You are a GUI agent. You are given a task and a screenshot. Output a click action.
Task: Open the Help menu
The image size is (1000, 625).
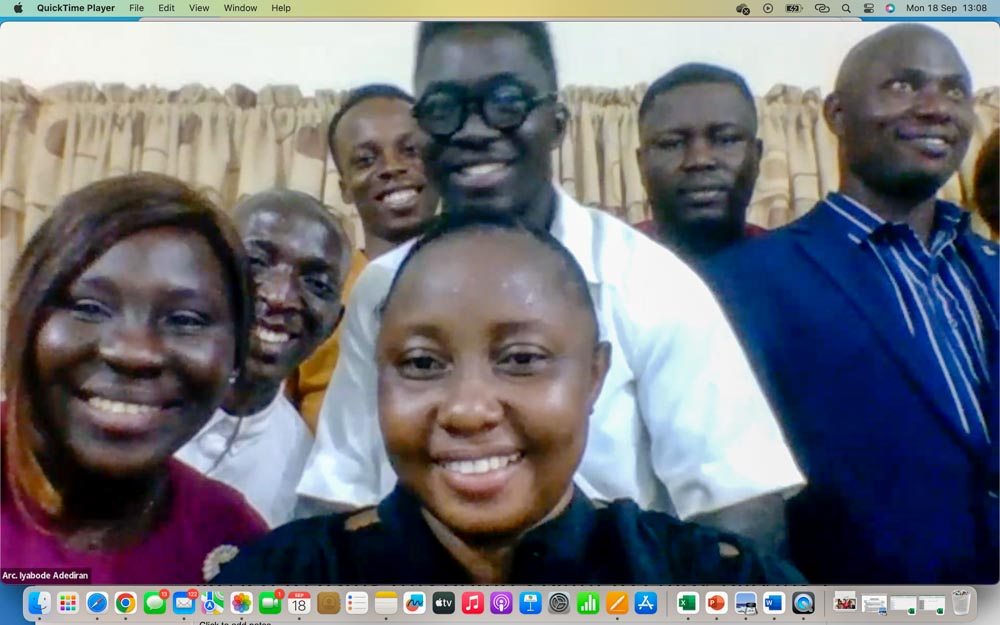pos(281,8)
